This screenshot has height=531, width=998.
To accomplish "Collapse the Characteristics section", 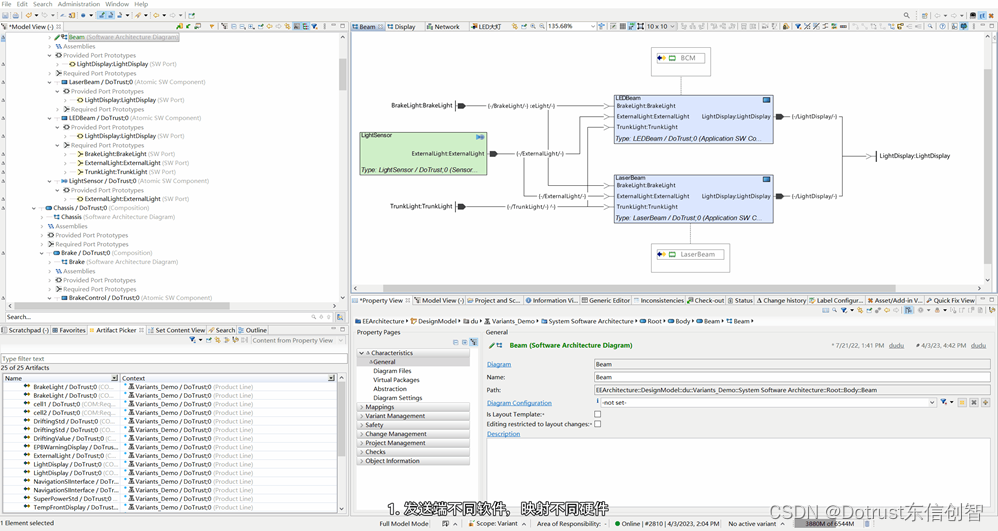I will click(x=362, y=353).
